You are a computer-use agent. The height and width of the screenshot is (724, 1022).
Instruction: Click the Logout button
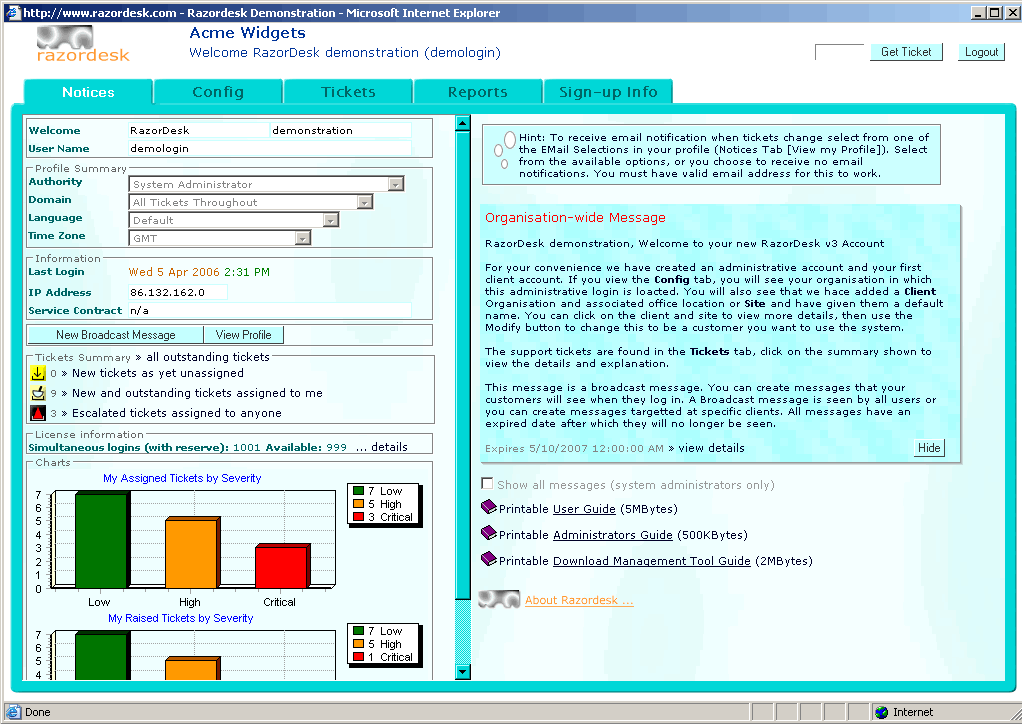[981, 52]
